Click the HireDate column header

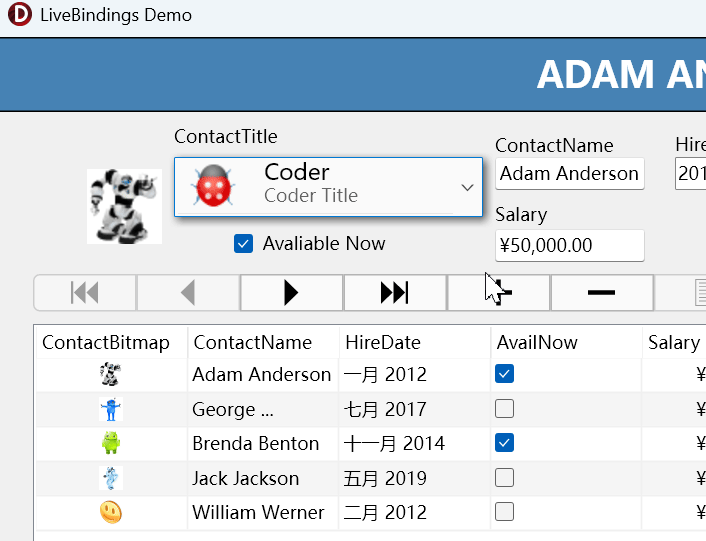383,343
